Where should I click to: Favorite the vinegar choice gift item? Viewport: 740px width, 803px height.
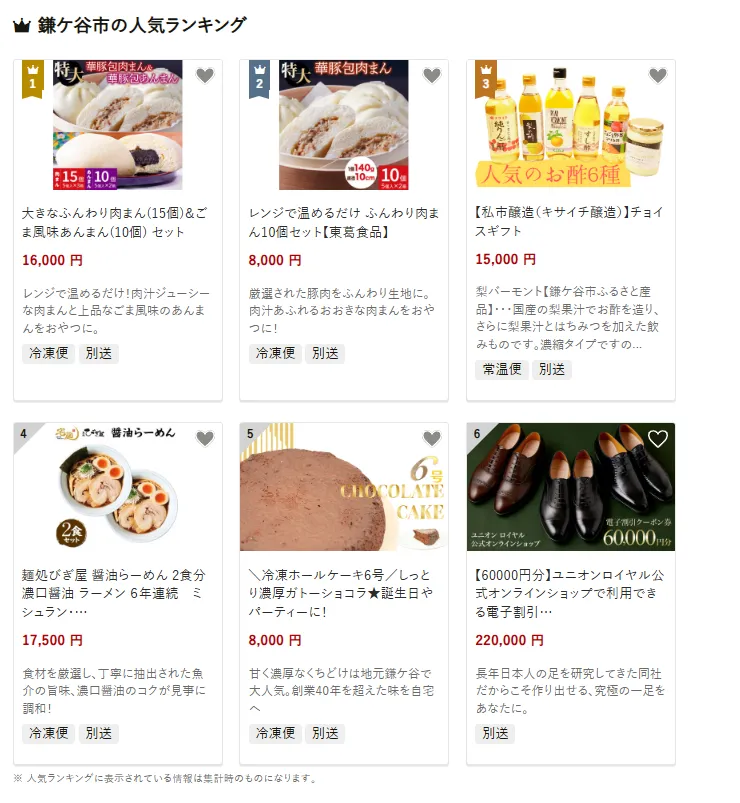click(658, 75)
